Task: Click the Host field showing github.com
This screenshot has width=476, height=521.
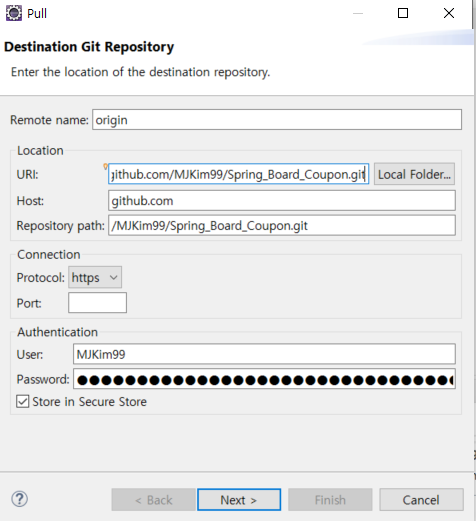Action: (x=282, y=201)
